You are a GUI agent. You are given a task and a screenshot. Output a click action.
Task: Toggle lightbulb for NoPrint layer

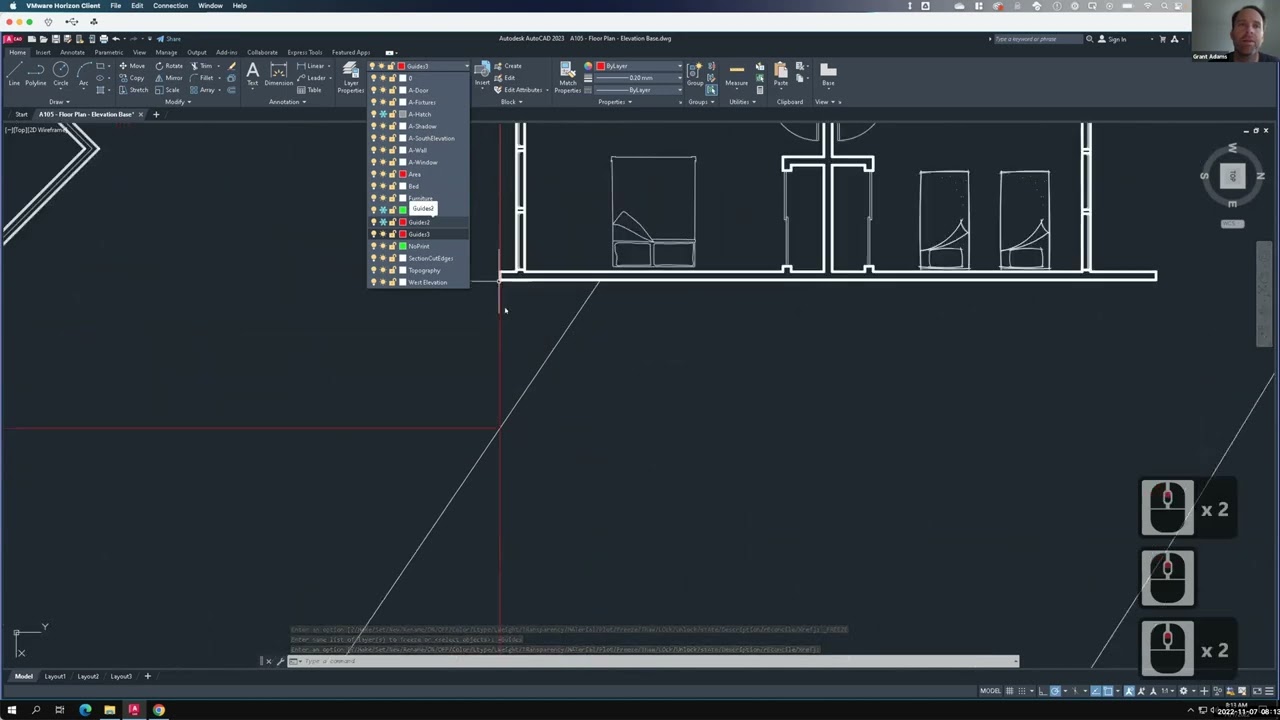coord(374,246)
